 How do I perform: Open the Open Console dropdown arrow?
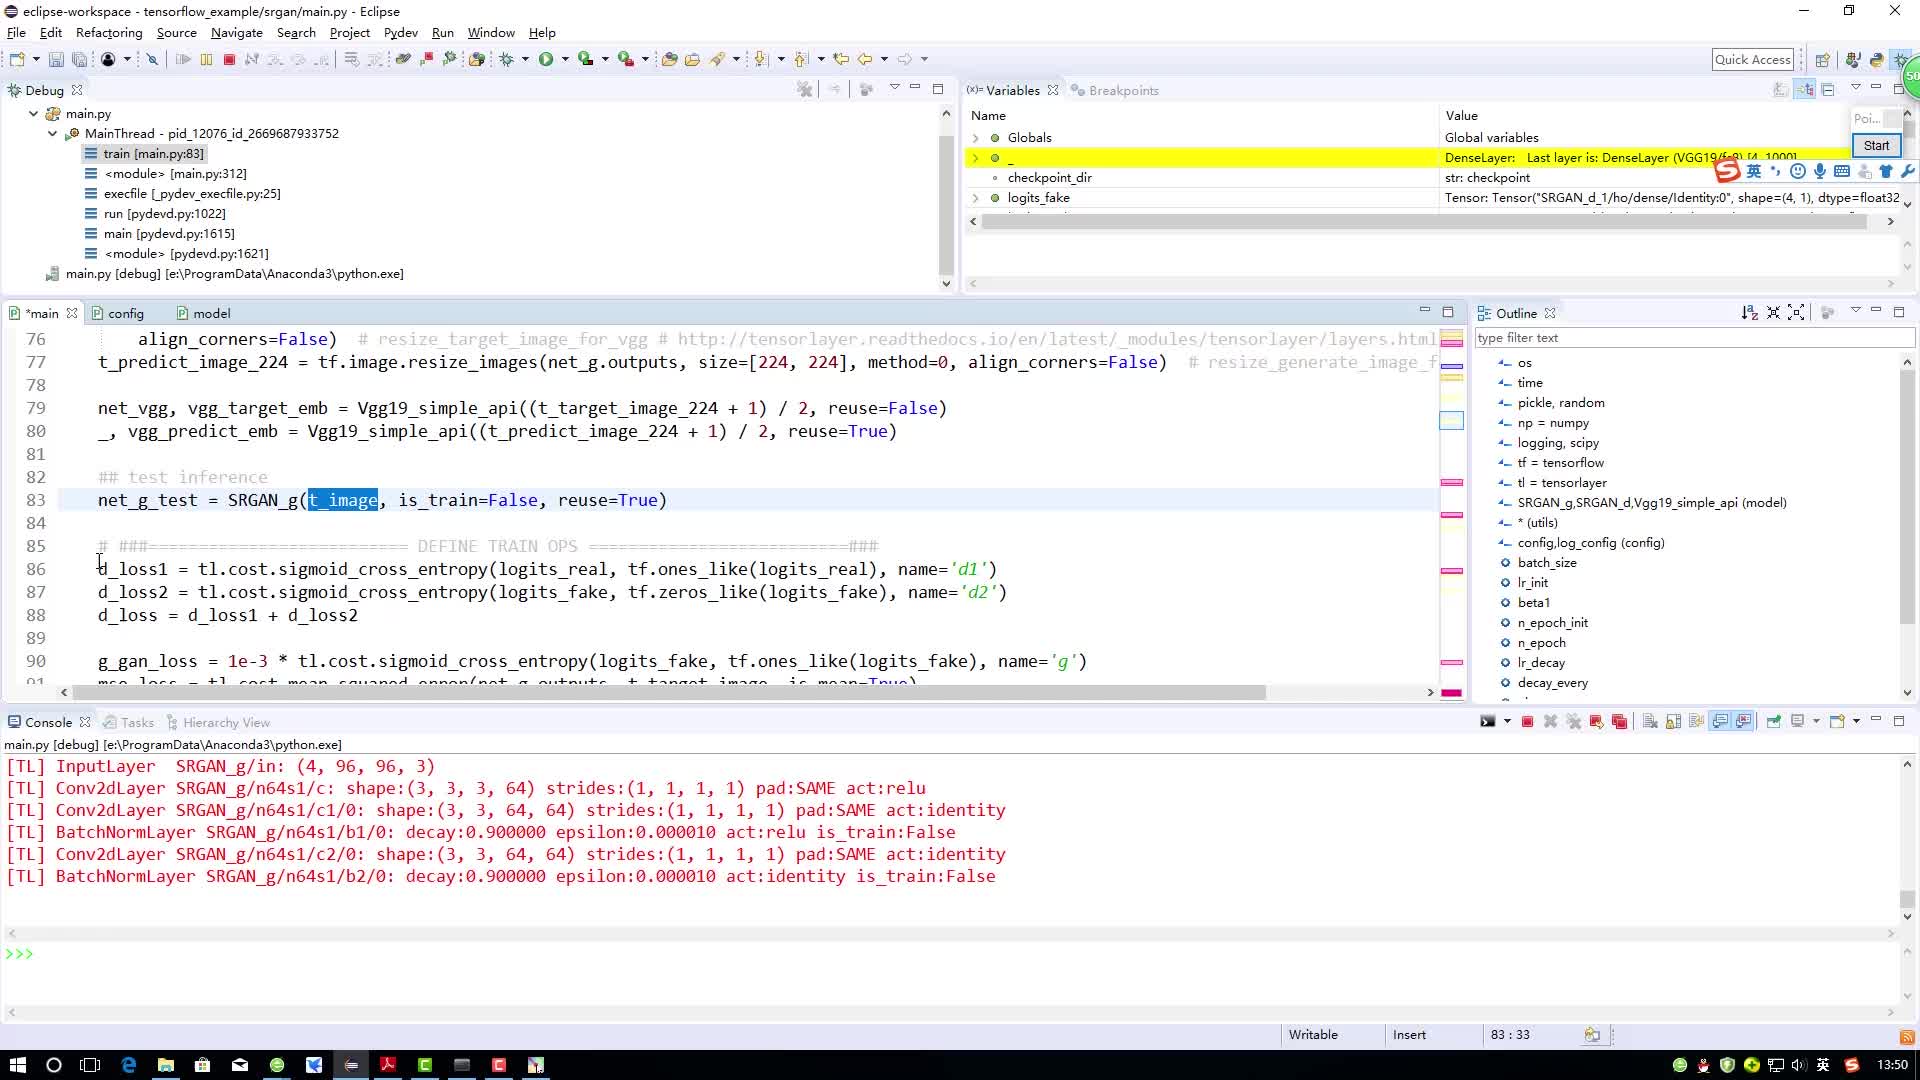[1856, 722]
